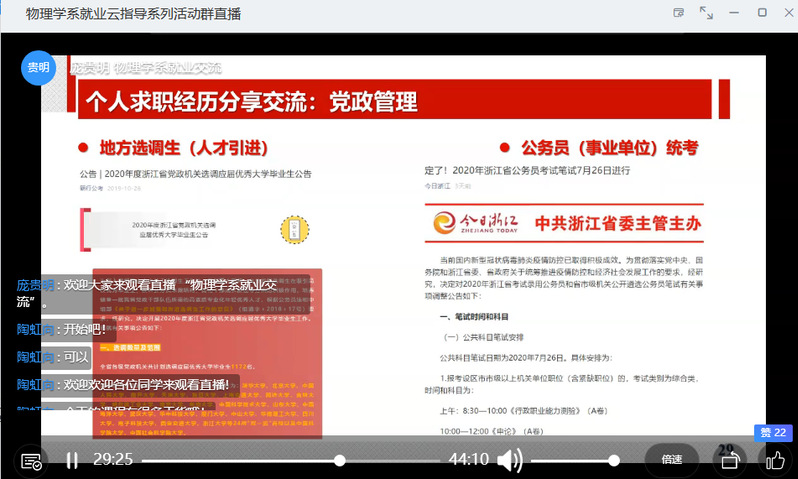Click the red highlighted announcement text box
798x479 pixels.
pyautogui.click(x=207, y=352)
